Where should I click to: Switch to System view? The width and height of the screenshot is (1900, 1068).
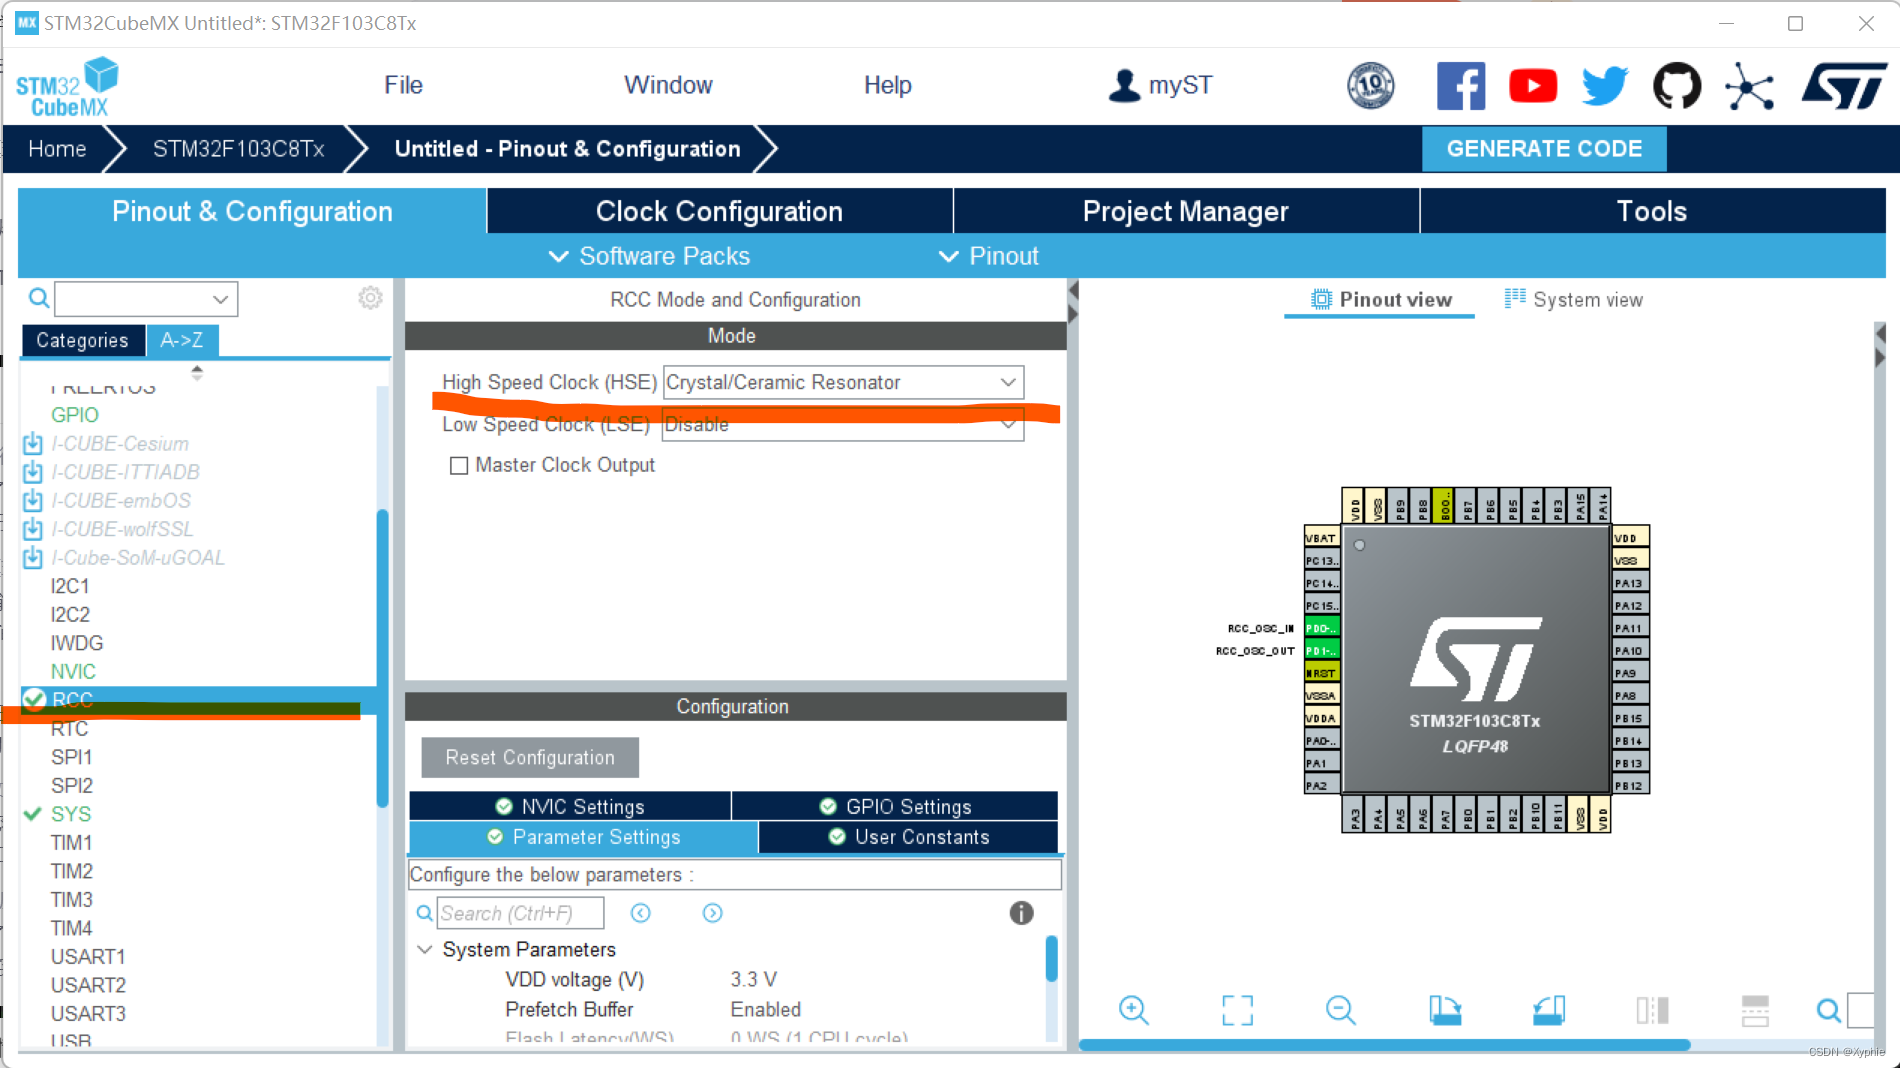coord(1573,299)
